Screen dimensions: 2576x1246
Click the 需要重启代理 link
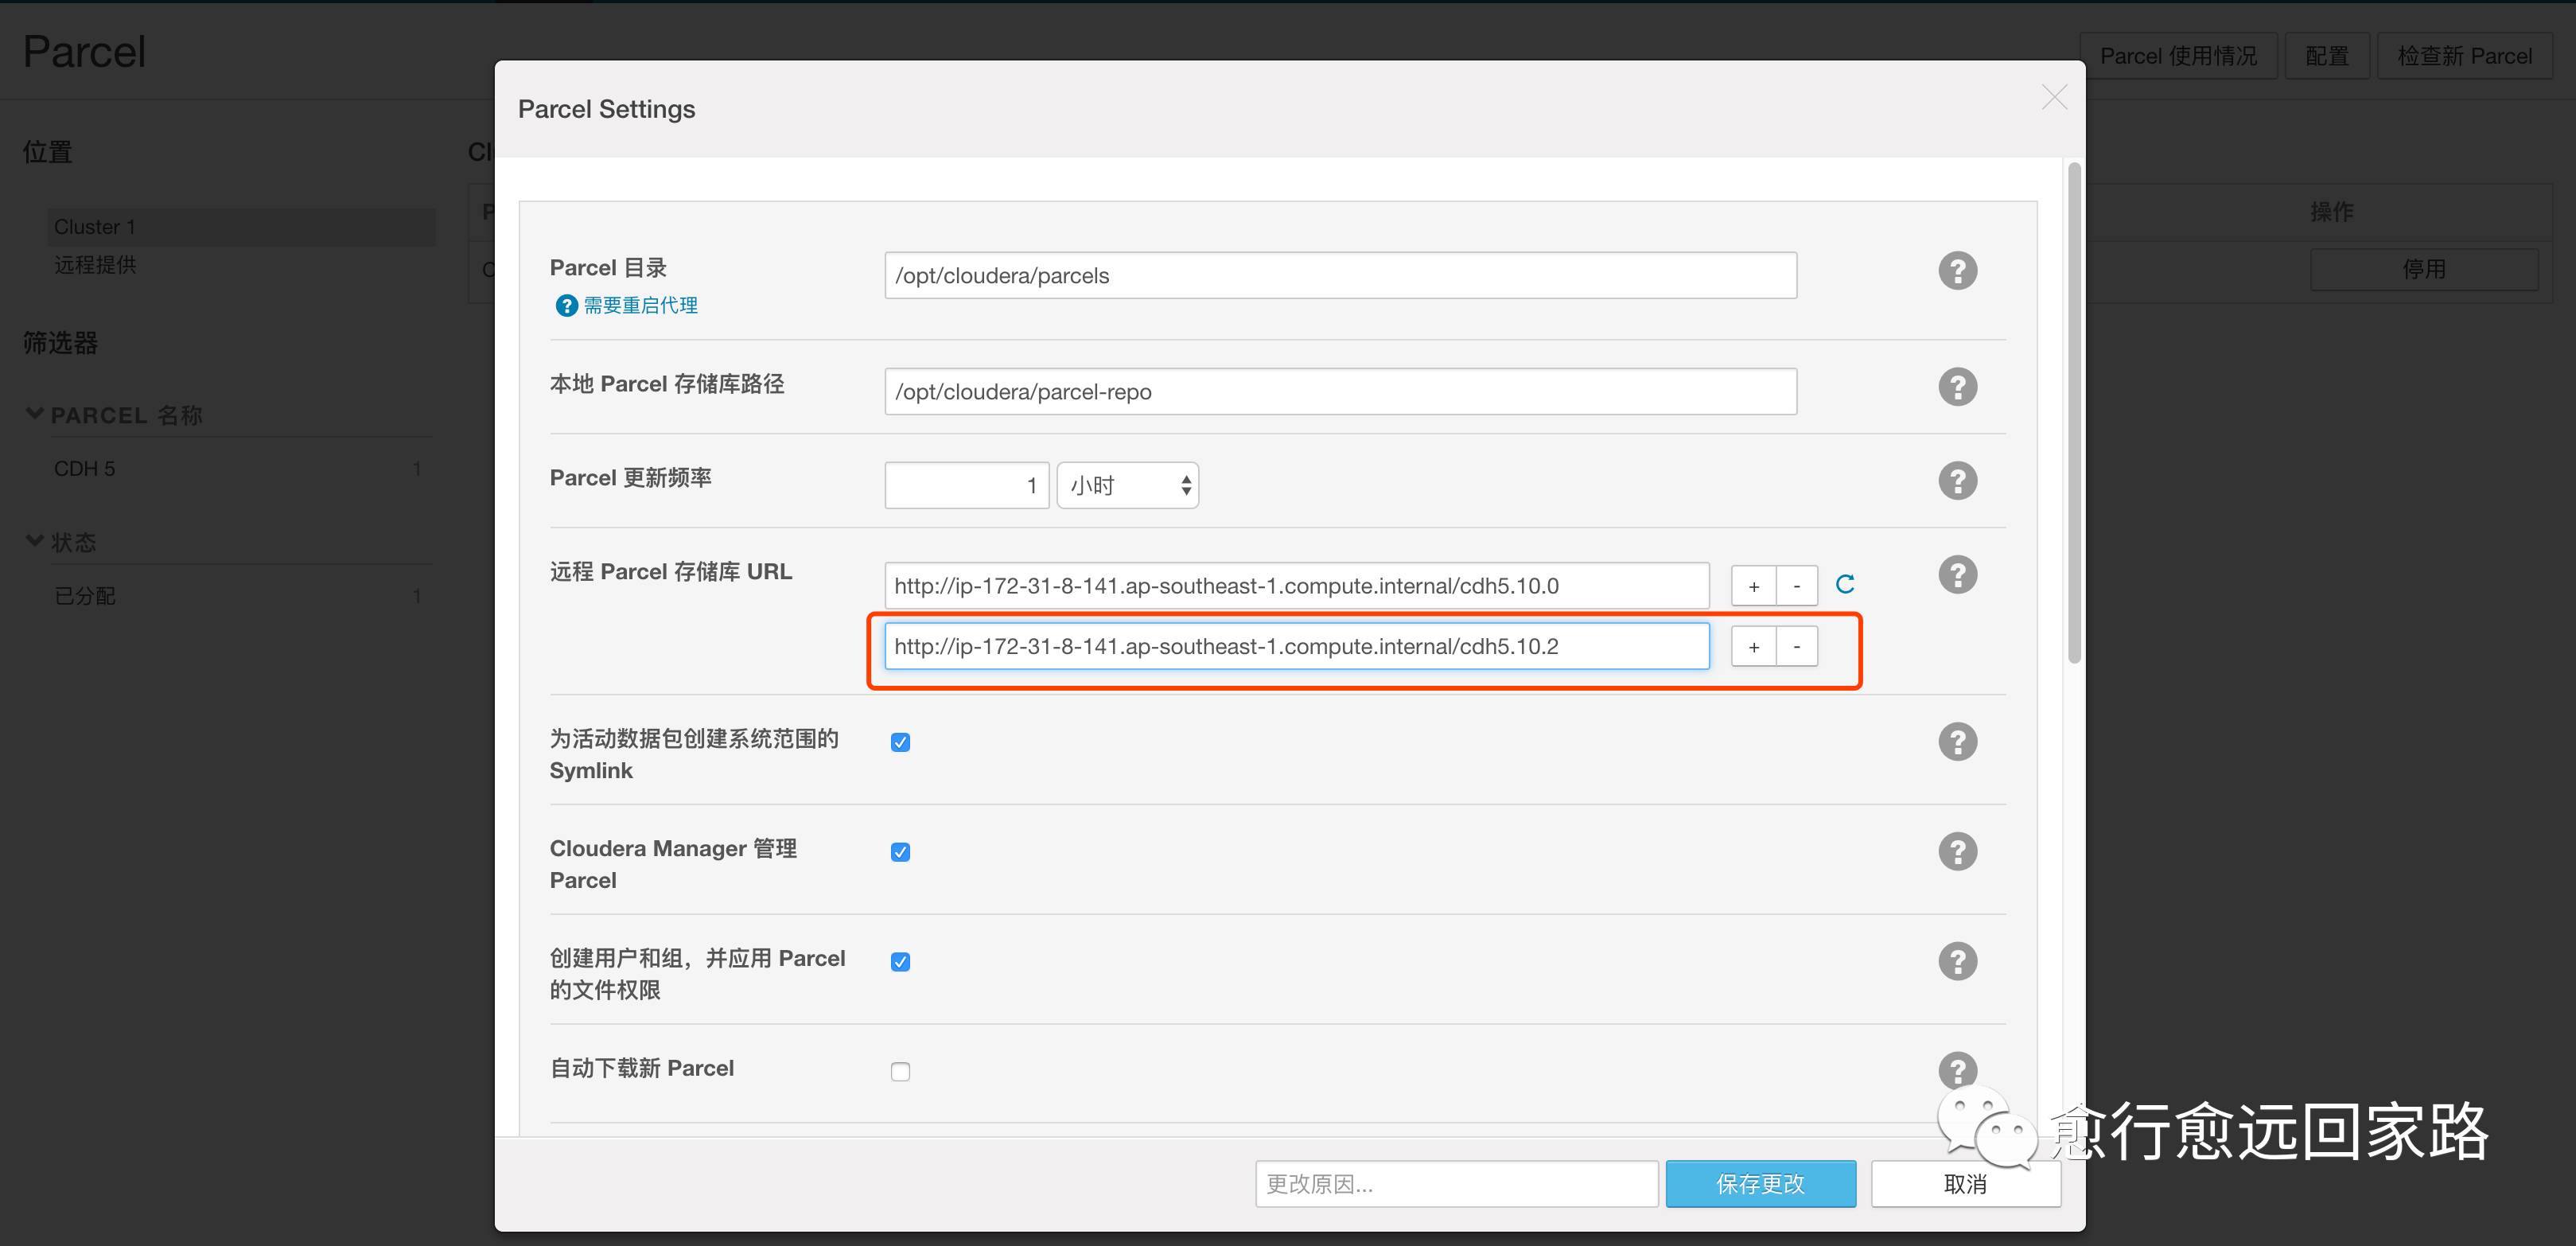coord(640,306)
